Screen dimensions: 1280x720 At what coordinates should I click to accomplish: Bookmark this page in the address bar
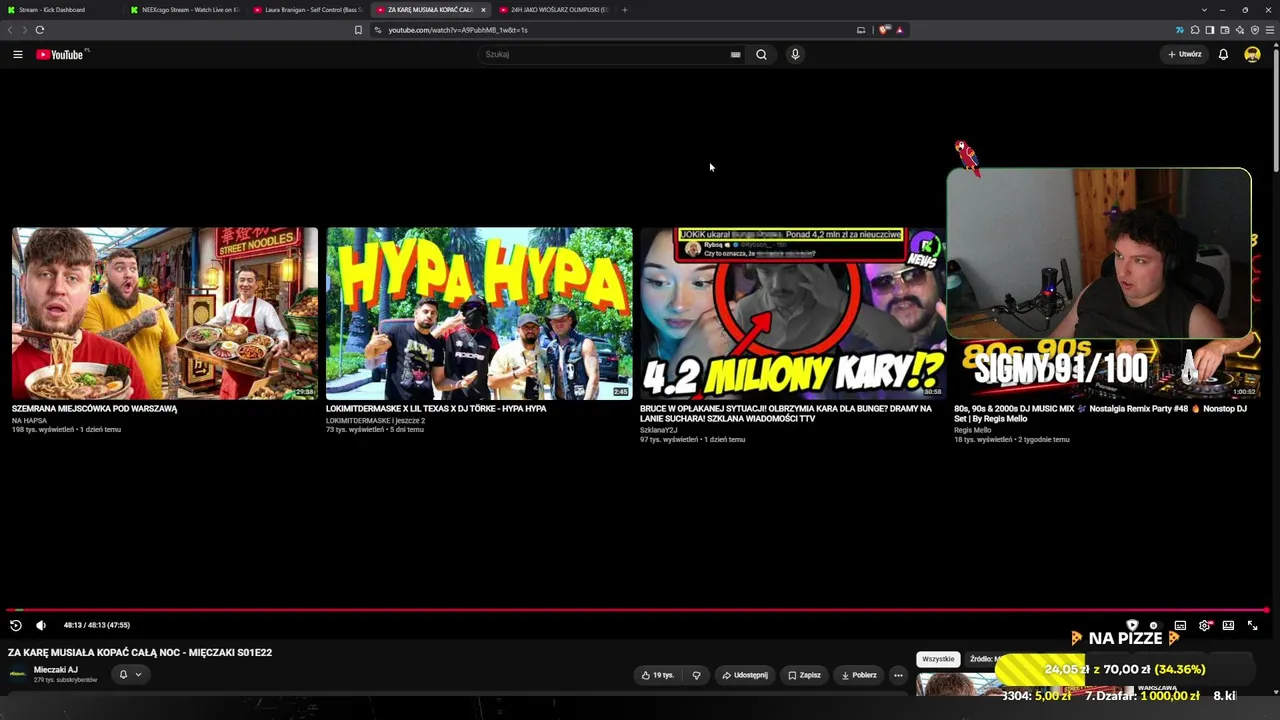pos(358,30)
